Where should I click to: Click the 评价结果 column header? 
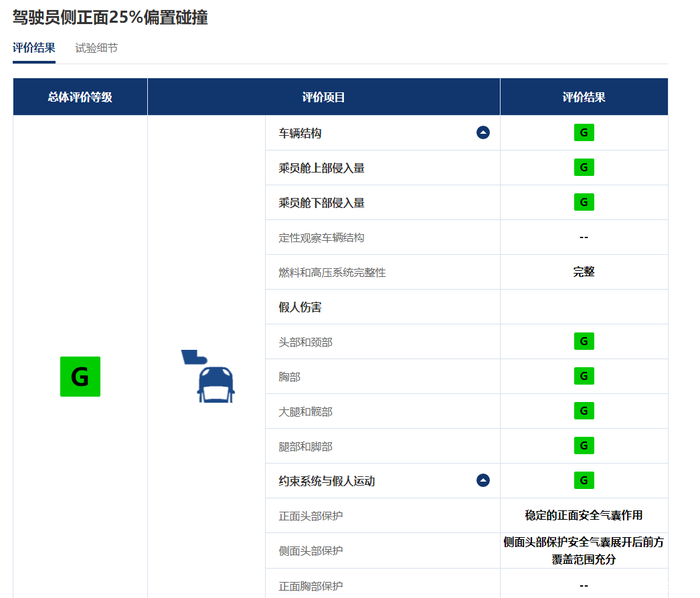584,97
